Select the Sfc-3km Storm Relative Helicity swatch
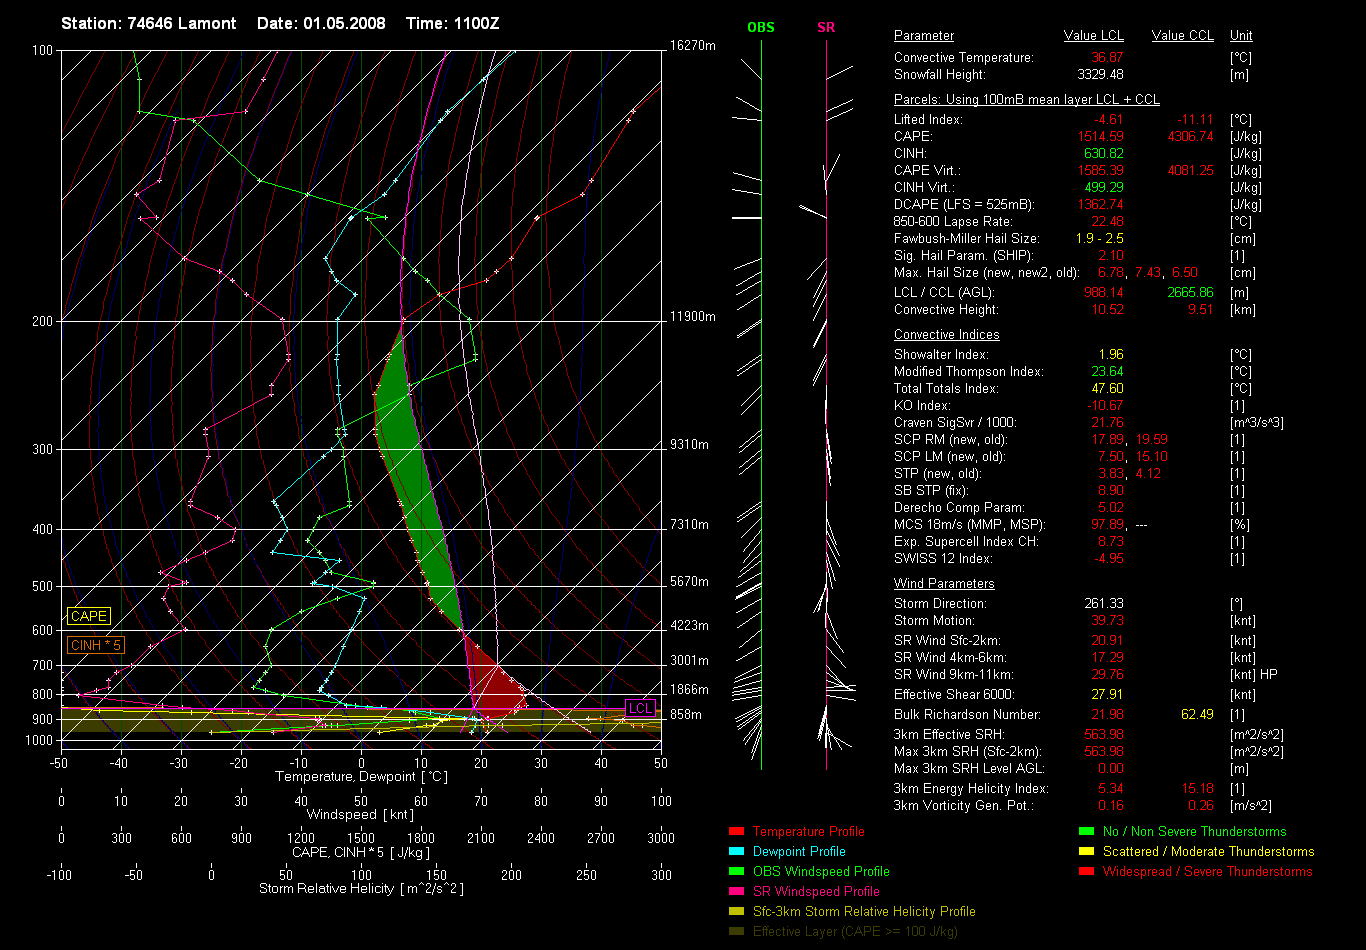This screenshot has width=1366, height=950. point(736,911)
